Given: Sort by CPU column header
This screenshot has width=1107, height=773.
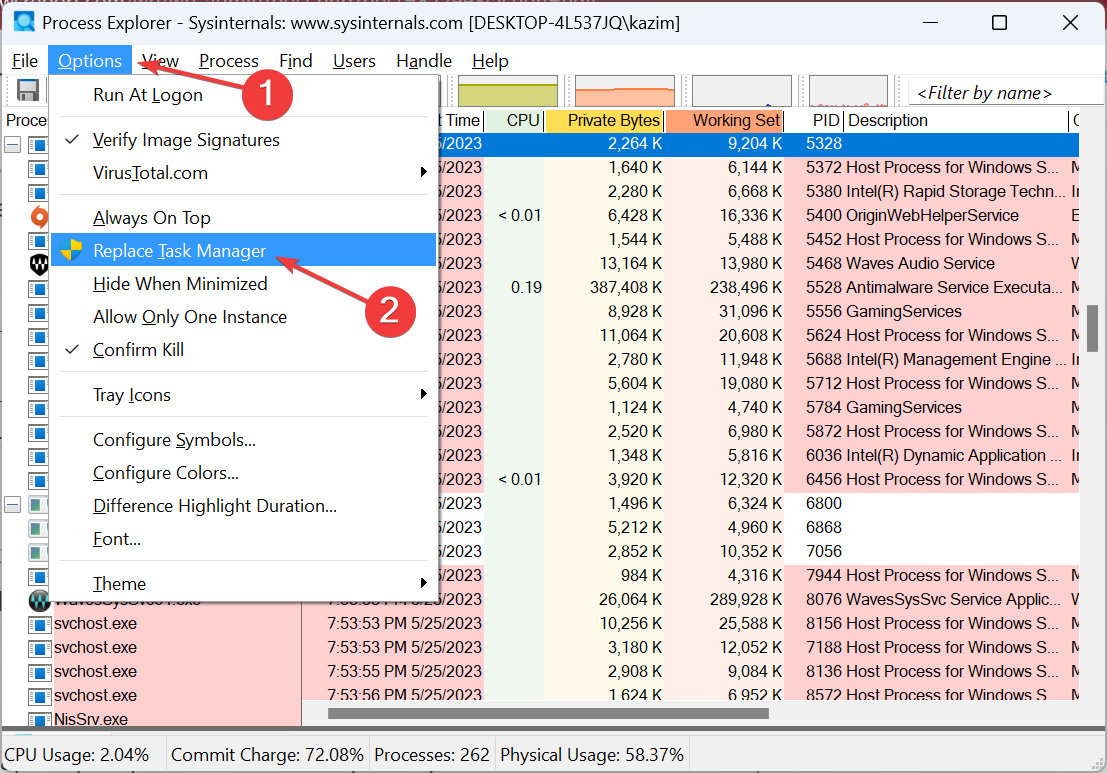Looking at the screenshot, I should pyautogui.click(x=514, y=121).
